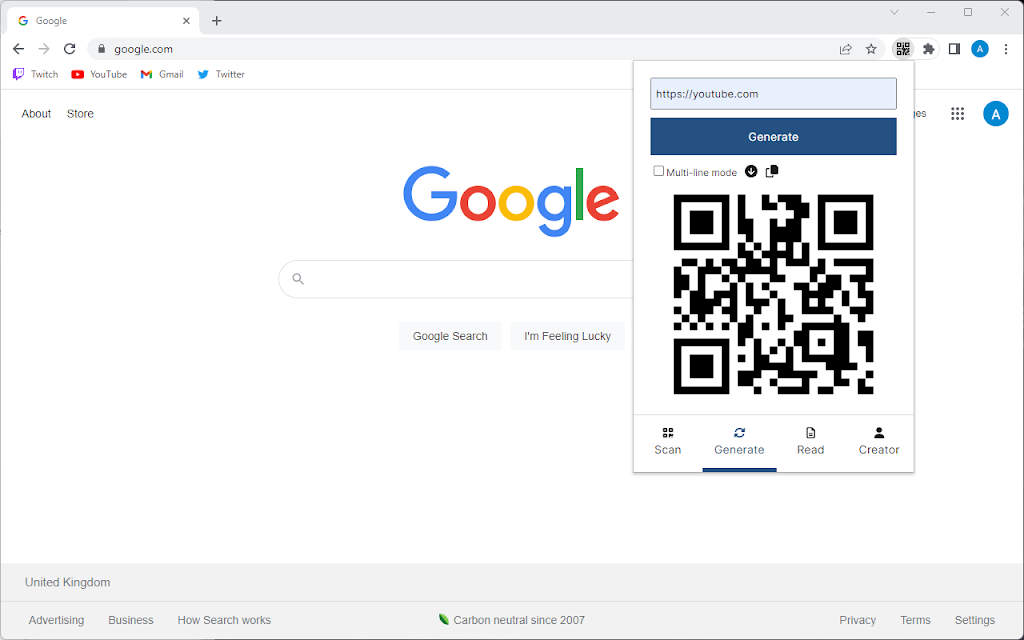This screenshot has height=640, width=1024.
Task: Open the Terms footer link
Action: click(915, 620)
